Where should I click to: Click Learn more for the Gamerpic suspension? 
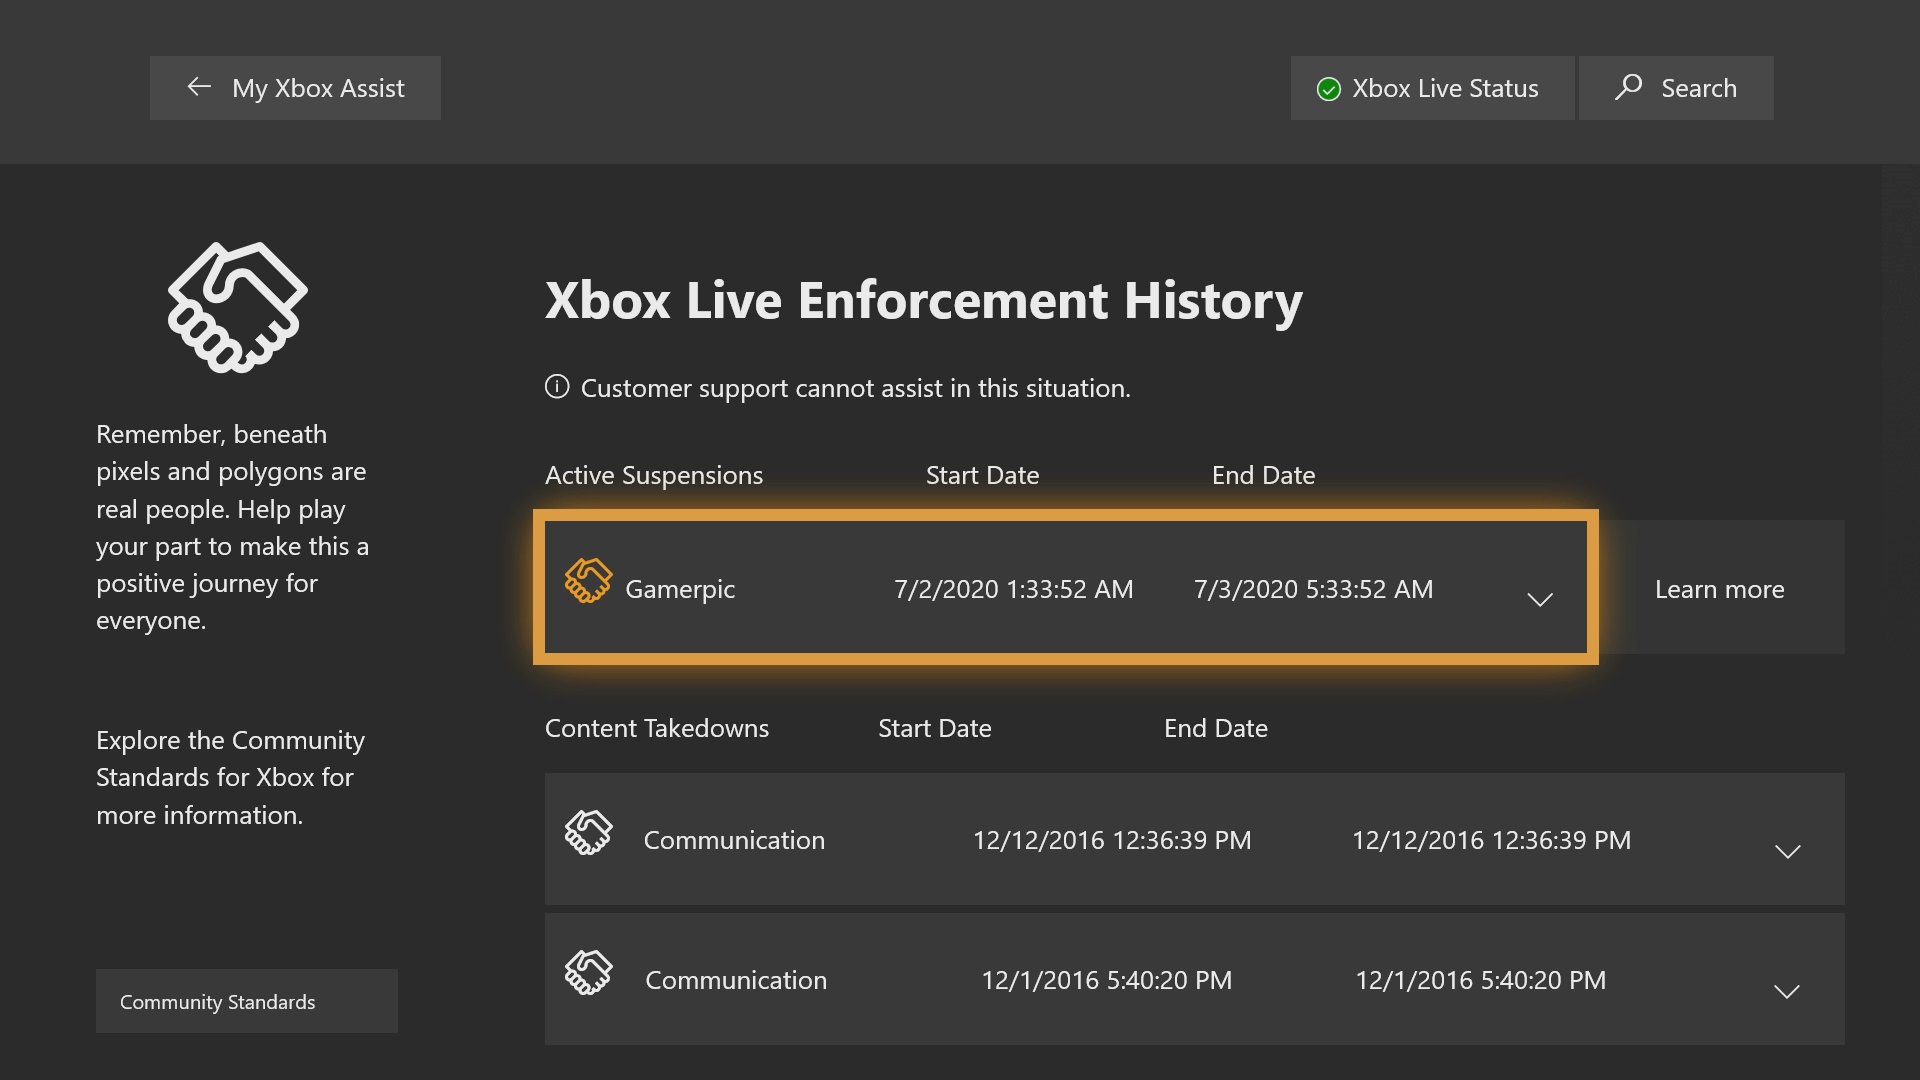tap(1720, 588)
